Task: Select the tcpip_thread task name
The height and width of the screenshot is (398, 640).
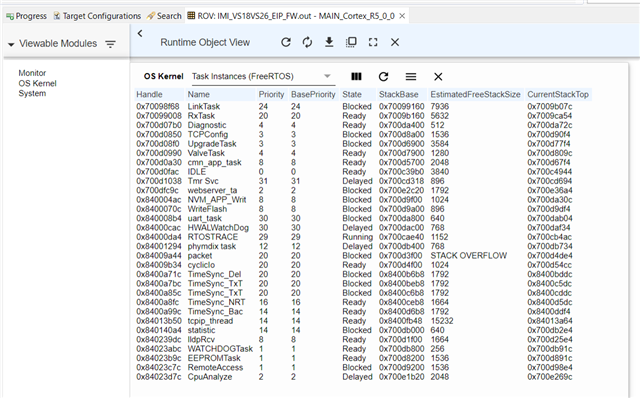Action: 210,321
